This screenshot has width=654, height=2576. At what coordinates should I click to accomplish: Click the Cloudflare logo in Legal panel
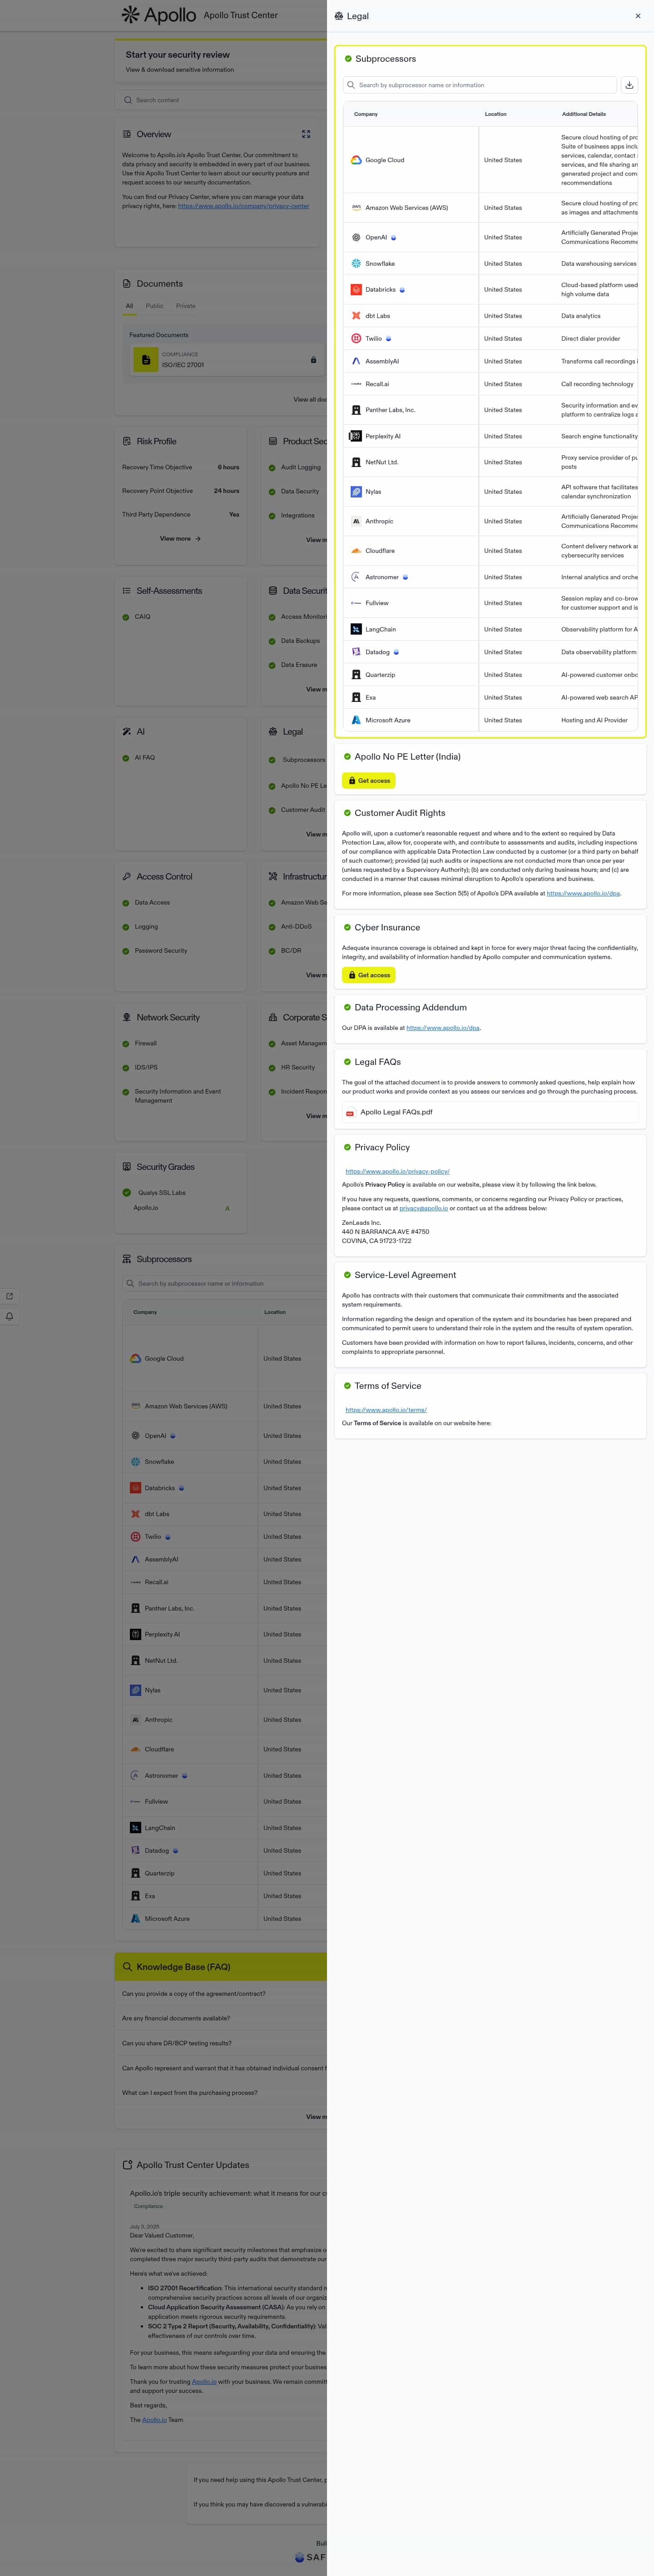pos(356,551)
